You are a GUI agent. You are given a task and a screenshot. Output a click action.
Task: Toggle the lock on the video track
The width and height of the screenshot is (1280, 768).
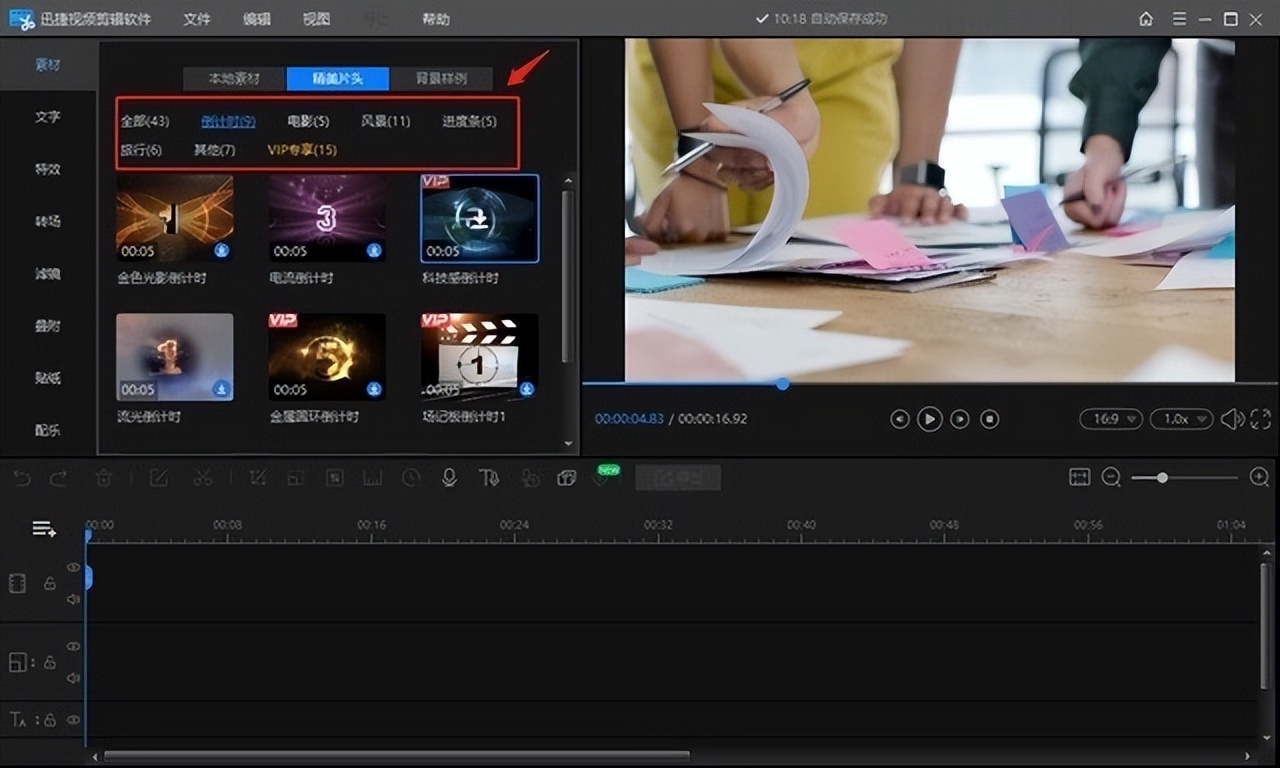tap(49, 583)
